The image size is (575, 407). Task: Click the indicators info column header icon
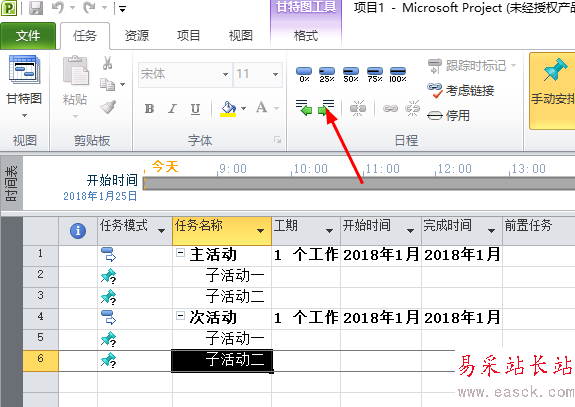point(78,231)
